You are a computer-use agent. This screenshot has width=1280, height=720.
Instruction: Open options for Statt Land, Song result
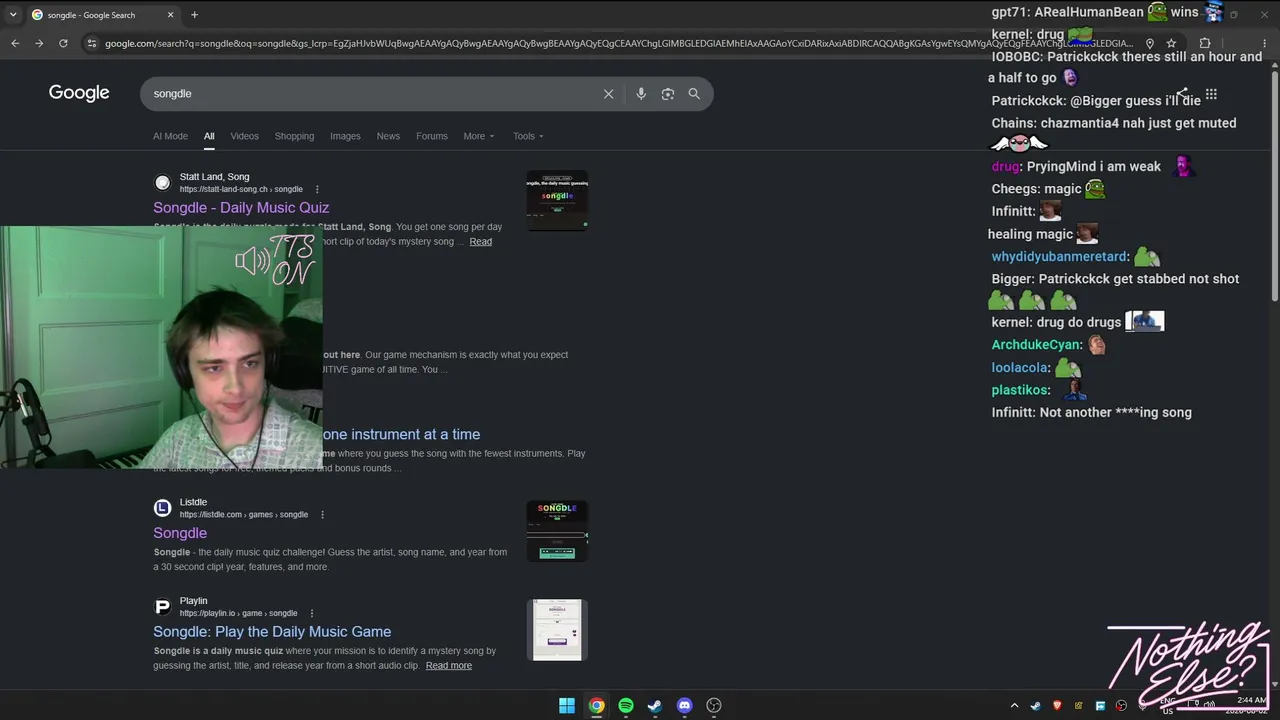[317, 189]
